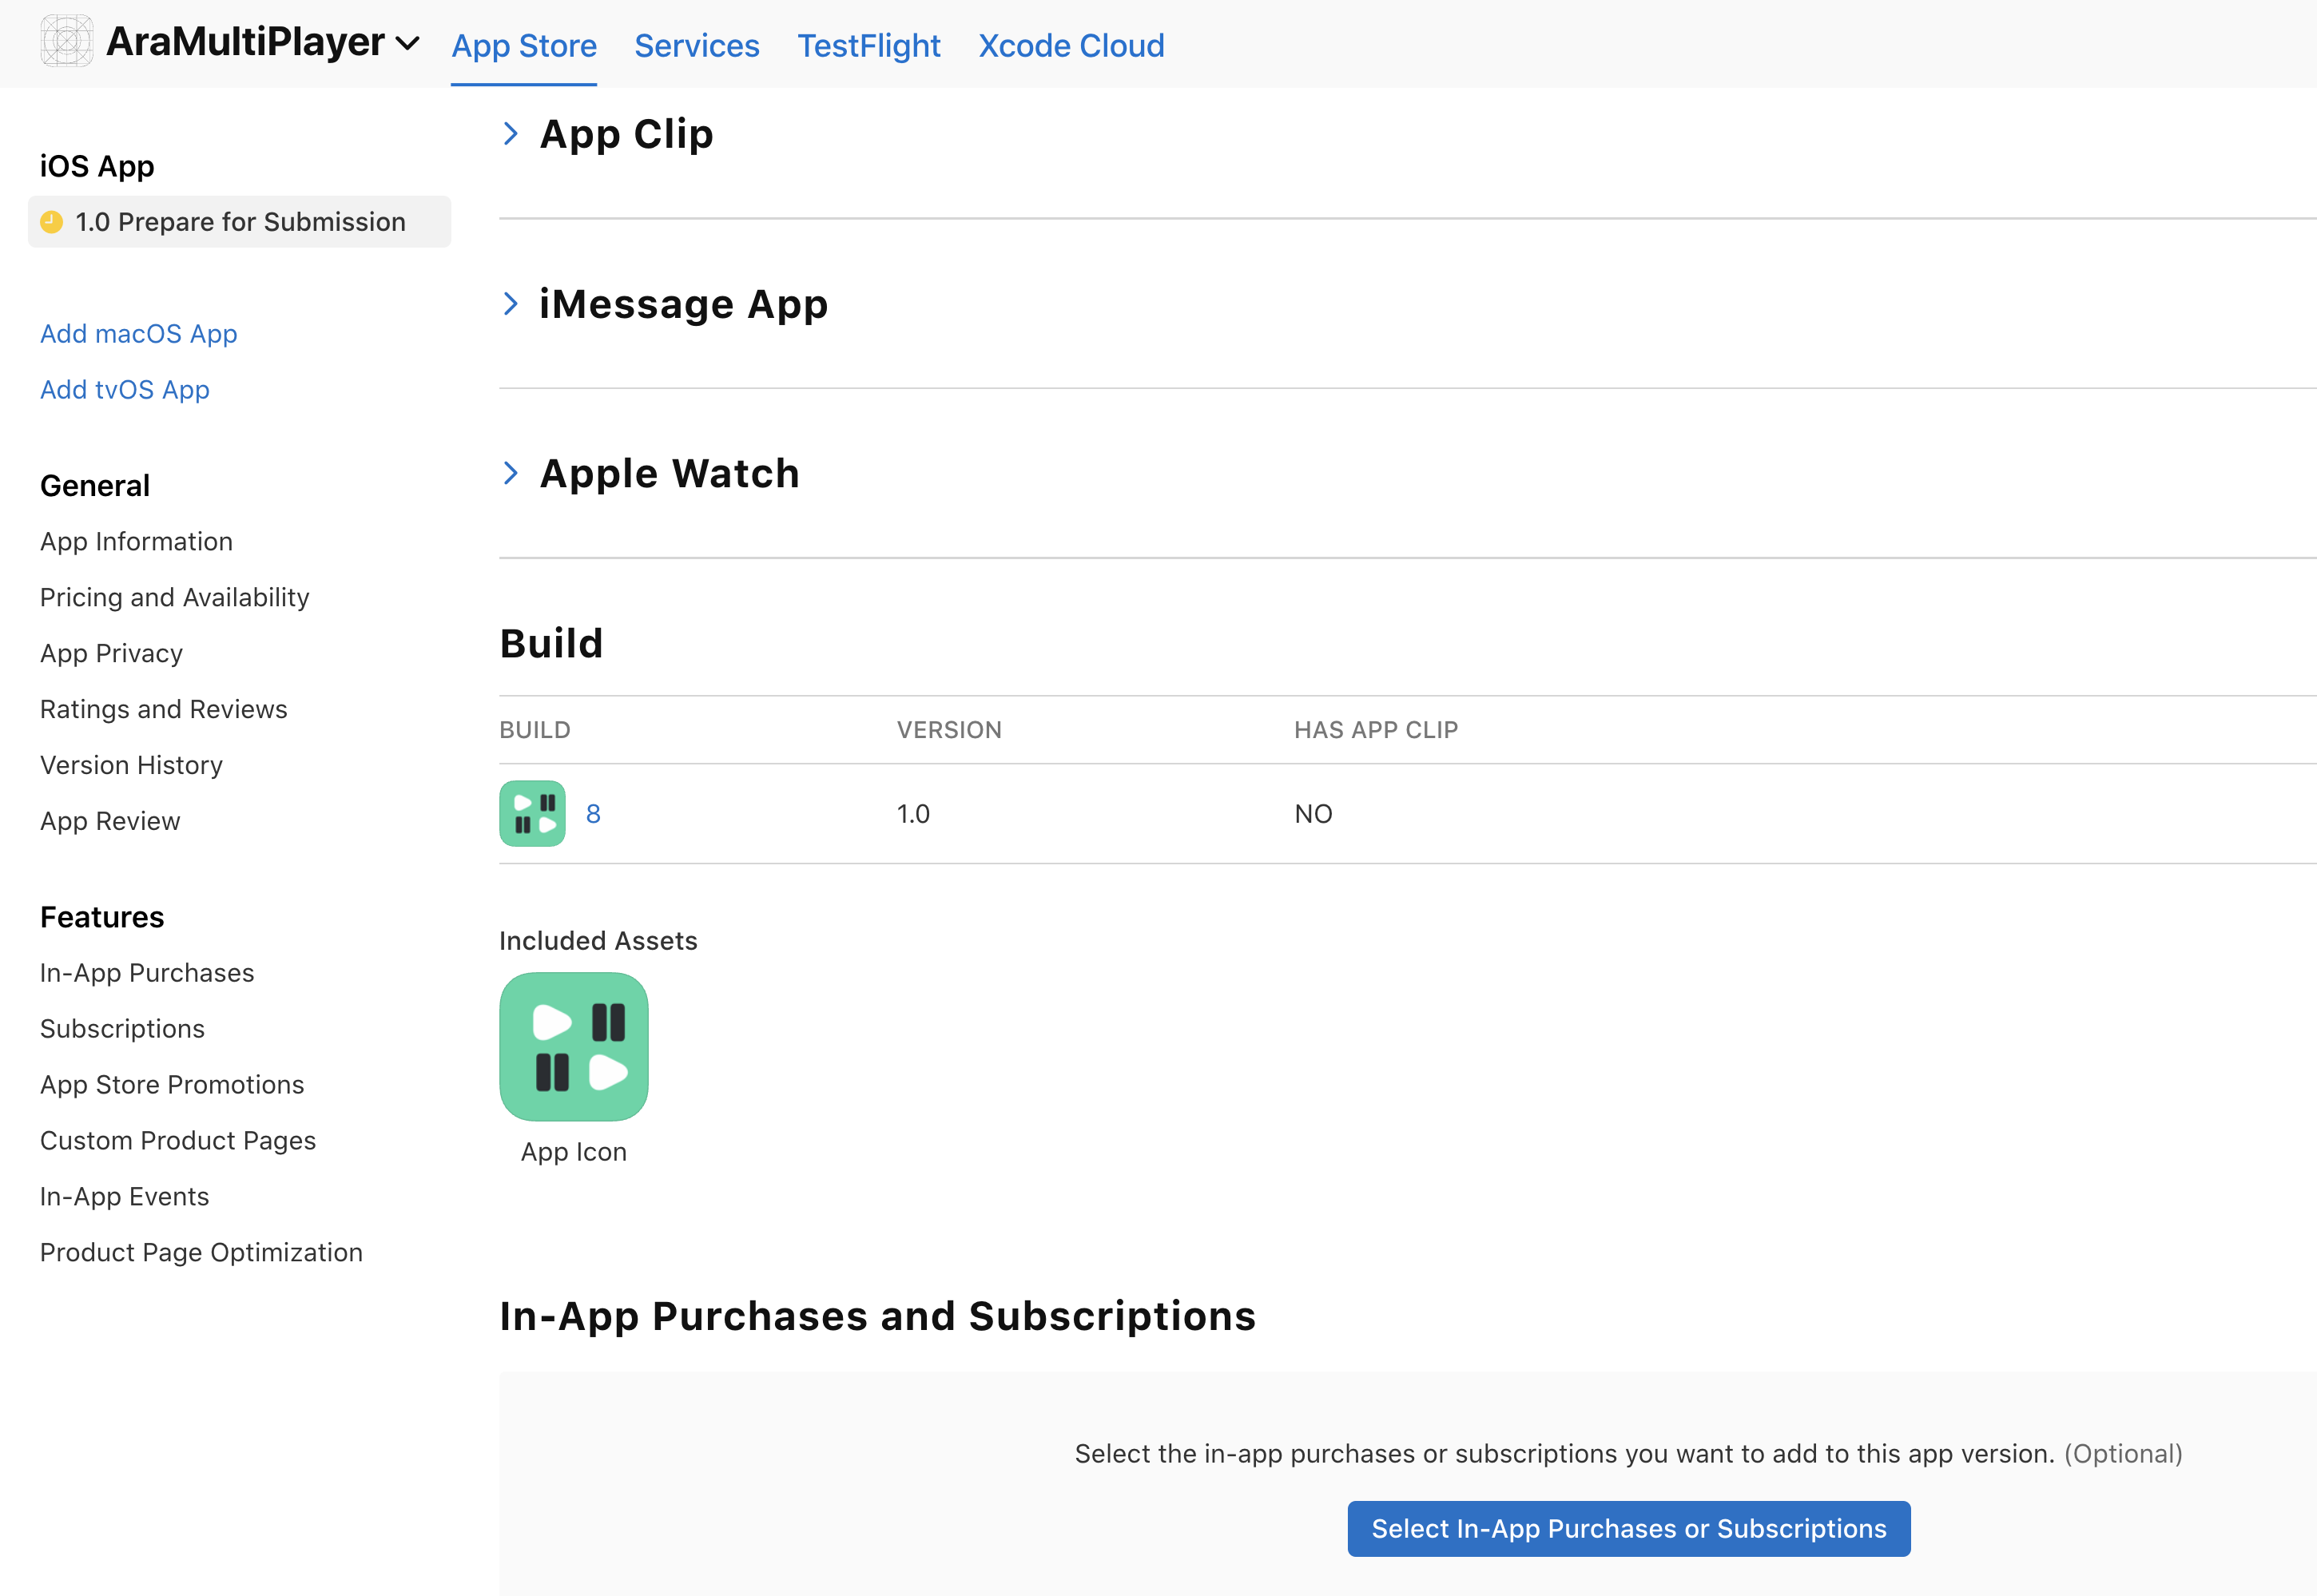Select the App Store tab

[x=524, y=46]
